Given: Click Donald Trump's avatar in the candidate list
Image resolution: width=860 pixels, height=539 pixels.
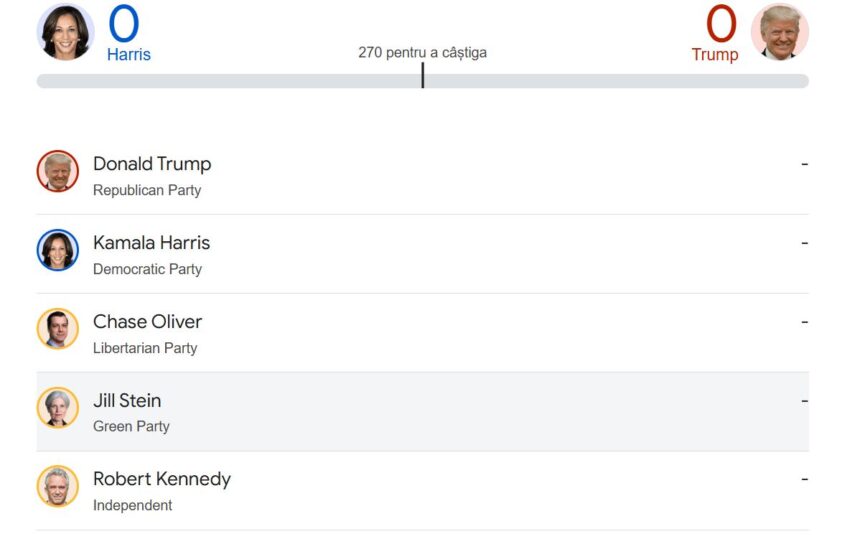Looking at the screenshot, I should click(58, 171).
